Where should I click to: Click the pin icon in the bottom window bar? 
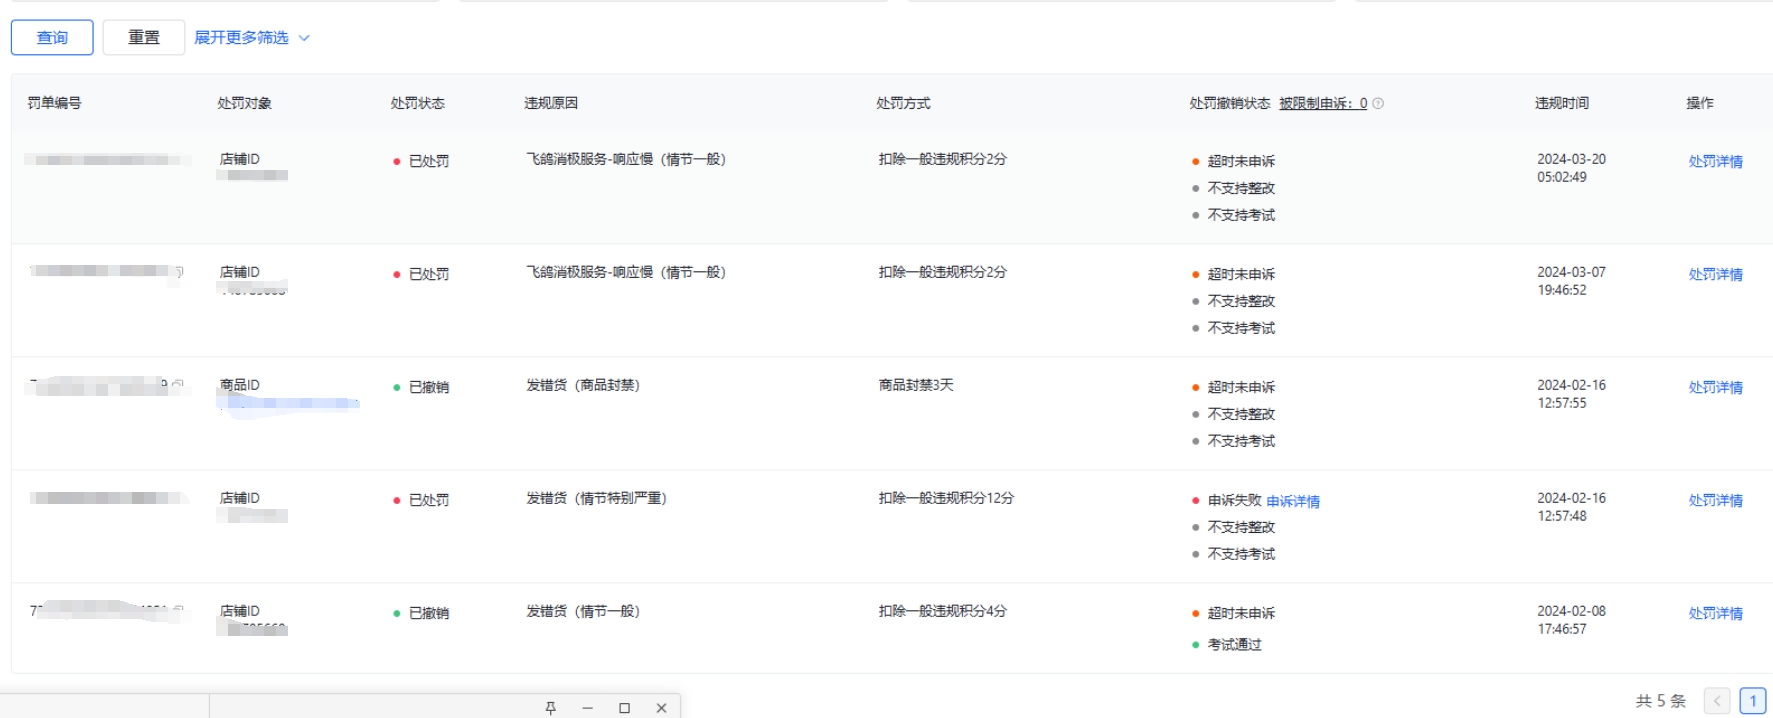pos(550,708)
